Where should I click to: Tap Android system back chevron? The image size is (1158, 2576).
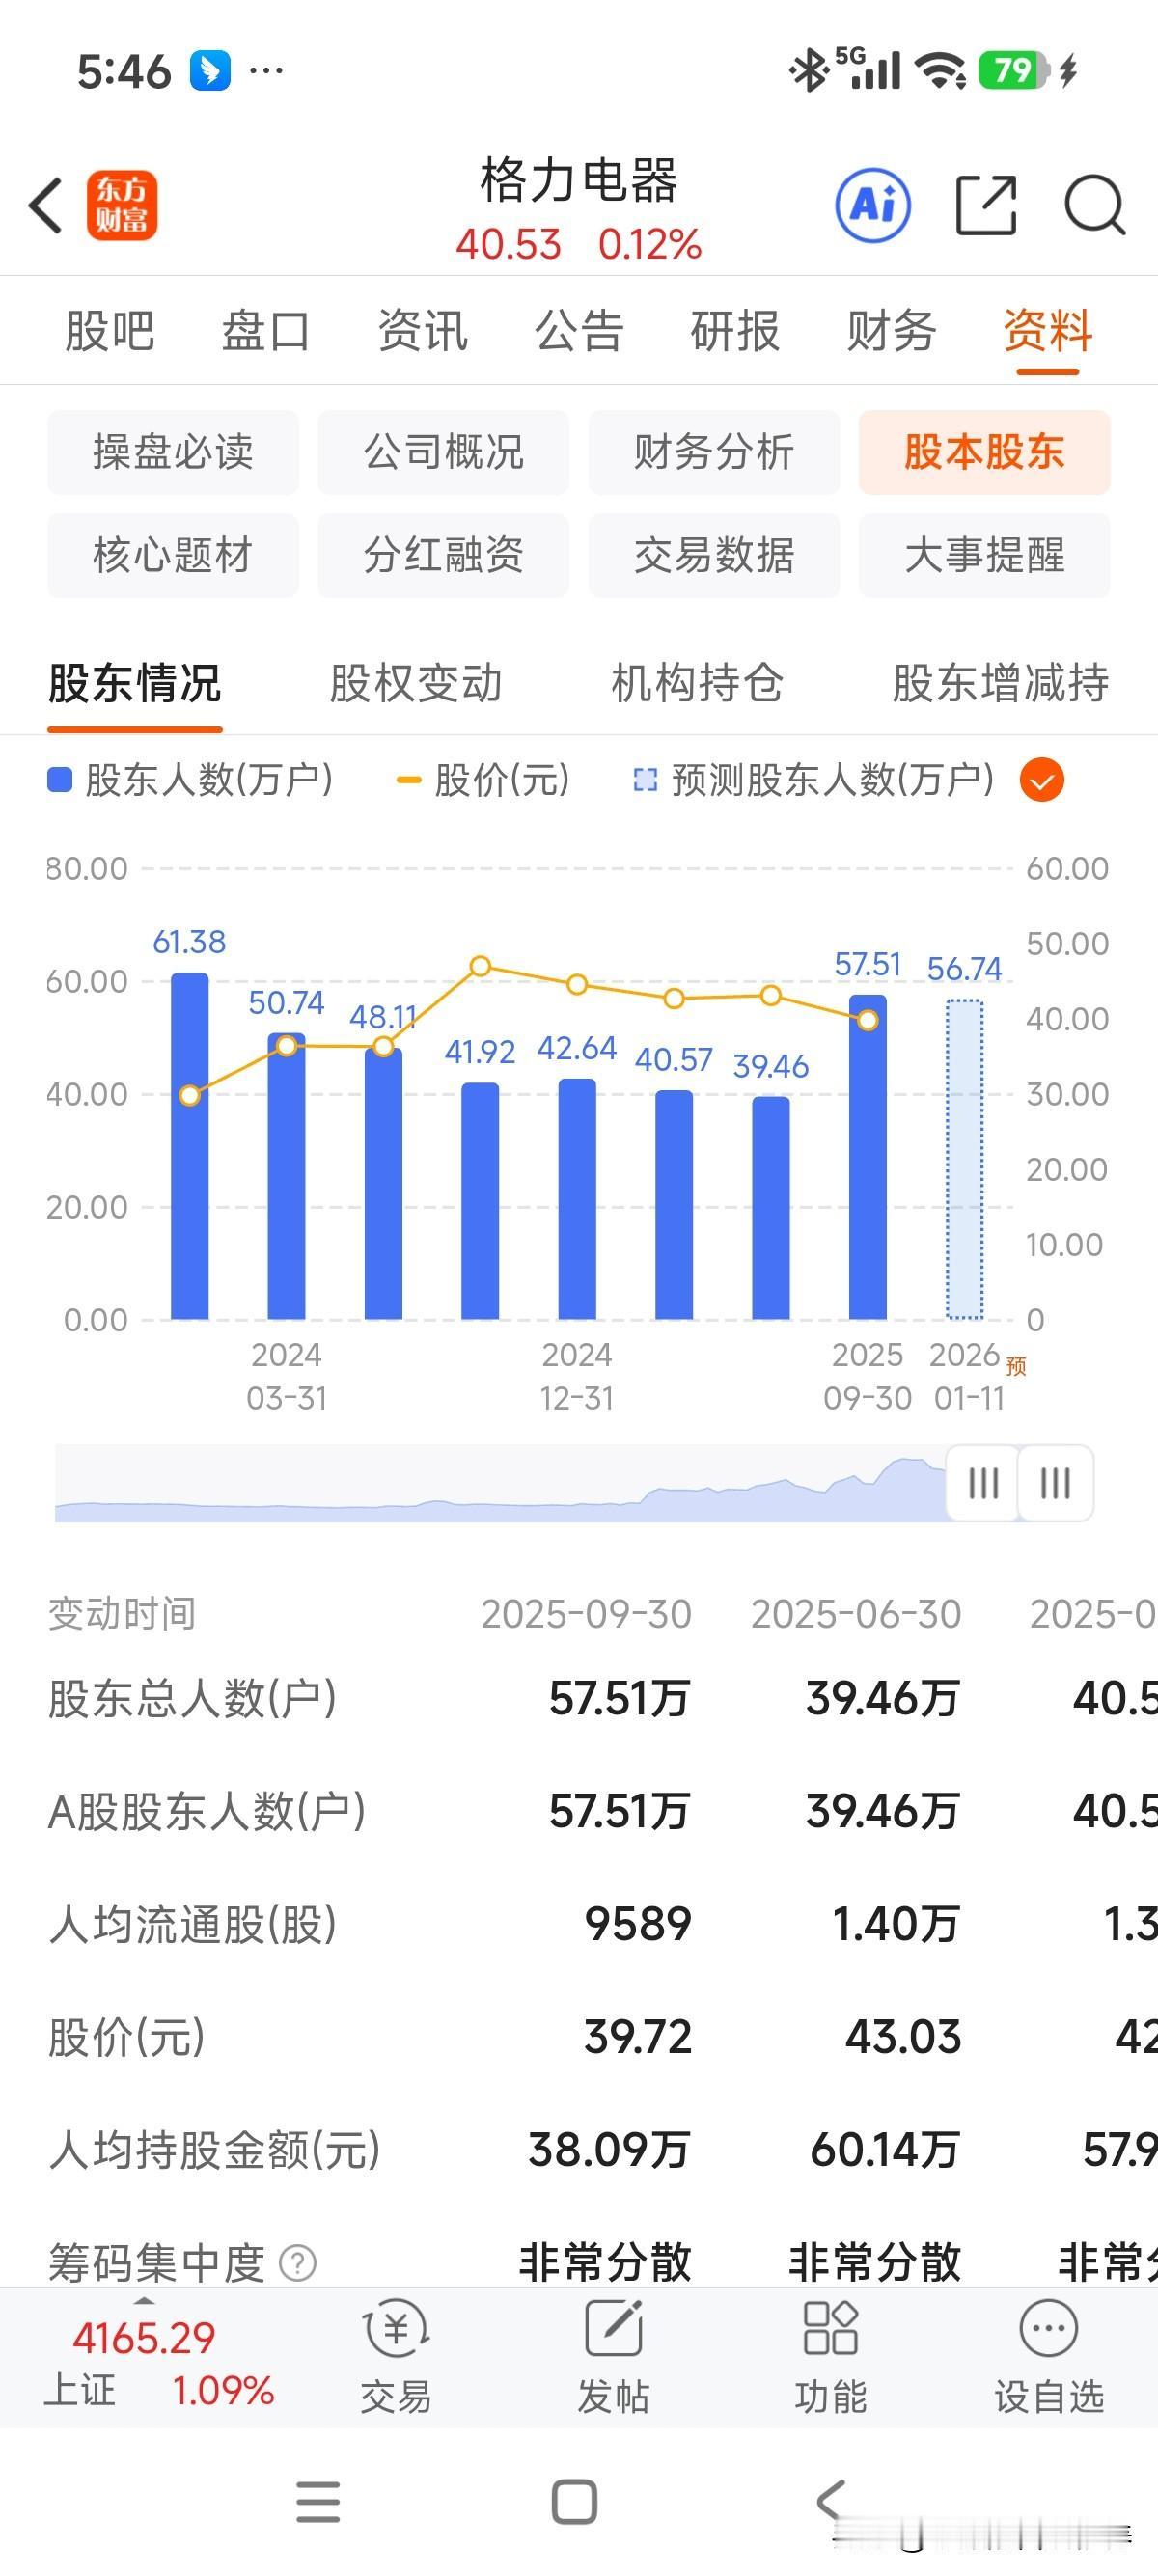(831, 2500)
